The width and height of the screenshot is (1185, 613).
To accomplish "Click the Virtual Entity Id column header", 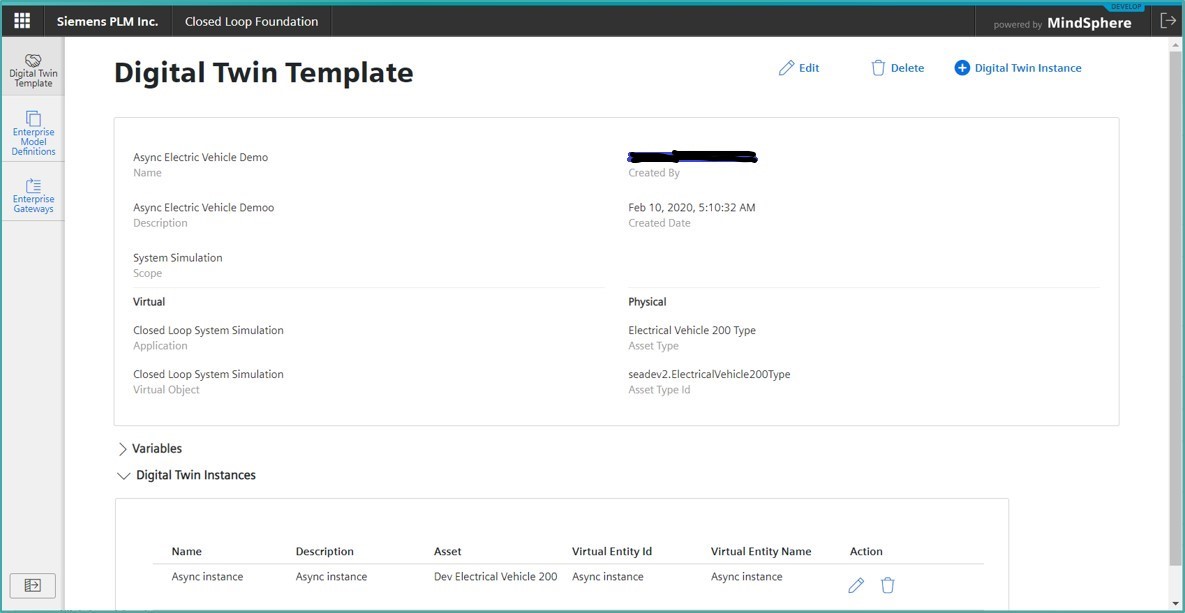I will click(612, 551).
